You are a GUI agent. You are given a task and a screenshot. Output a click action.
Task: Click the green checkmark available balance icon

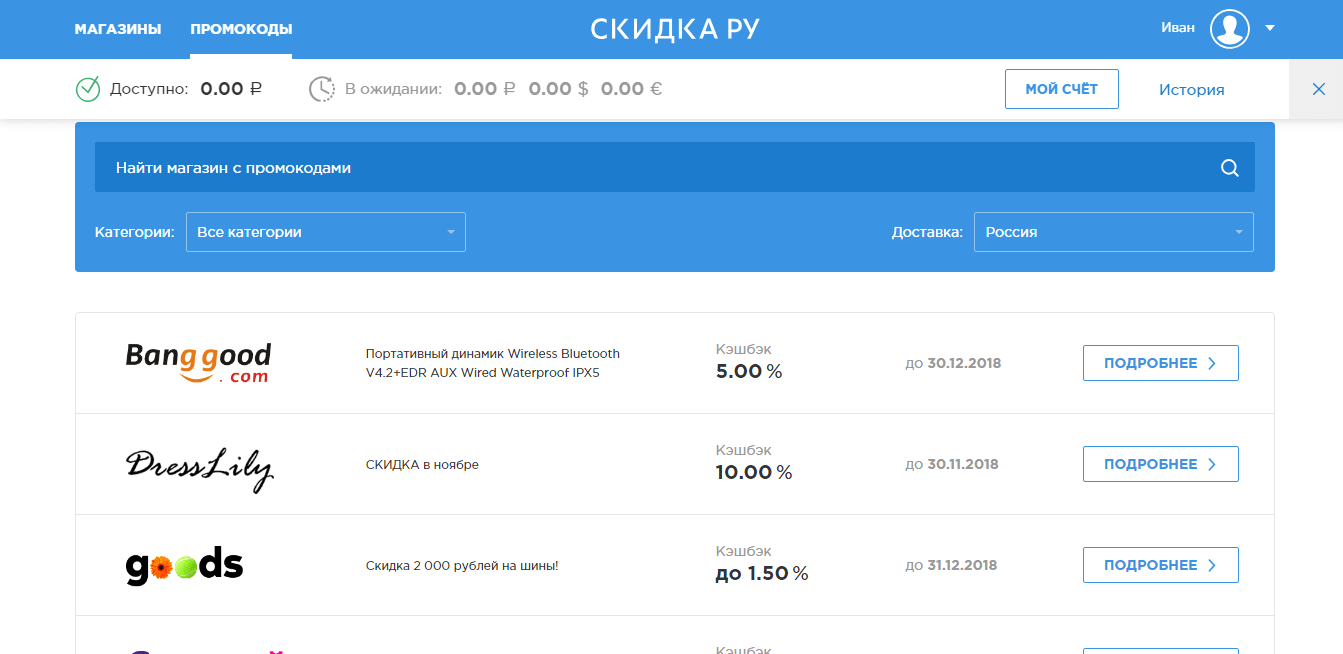click(88, 89)
